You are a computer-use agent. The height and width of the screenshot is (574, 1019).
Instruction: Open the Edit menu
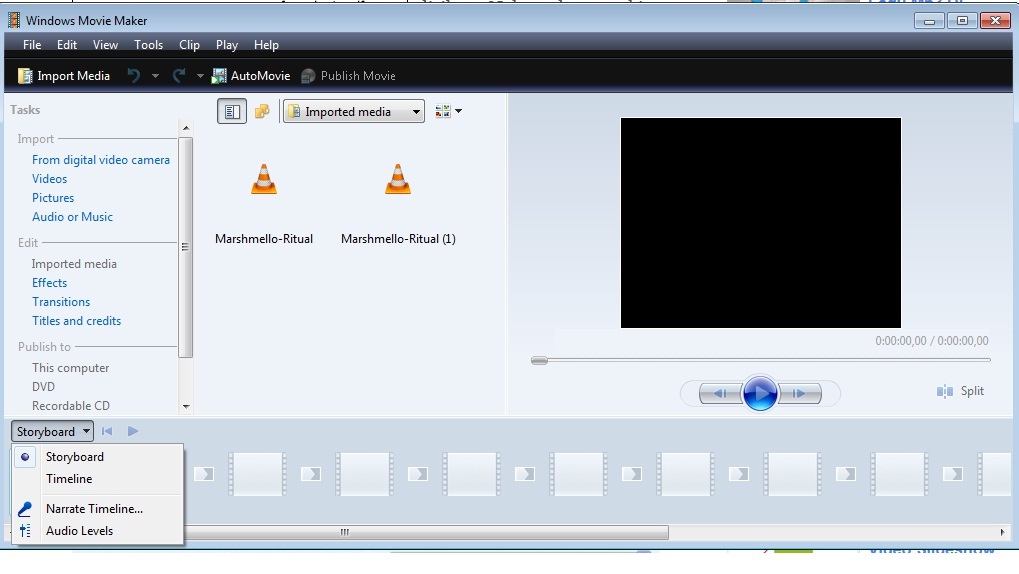coord(67,45)
